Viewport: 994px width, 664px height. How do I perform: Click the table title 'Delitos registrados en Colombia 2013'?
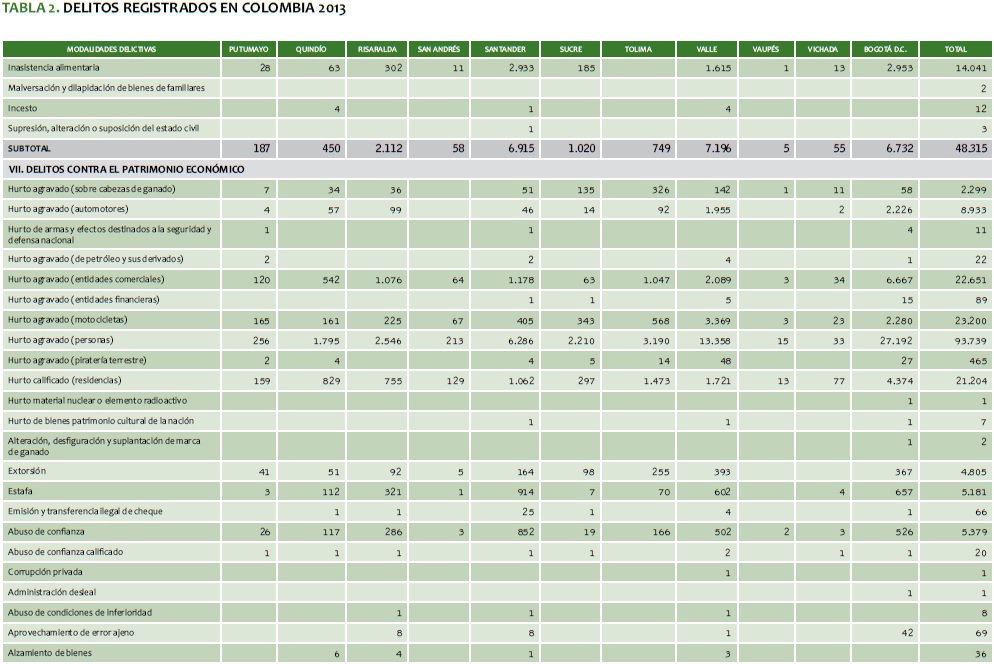[173, 9]
